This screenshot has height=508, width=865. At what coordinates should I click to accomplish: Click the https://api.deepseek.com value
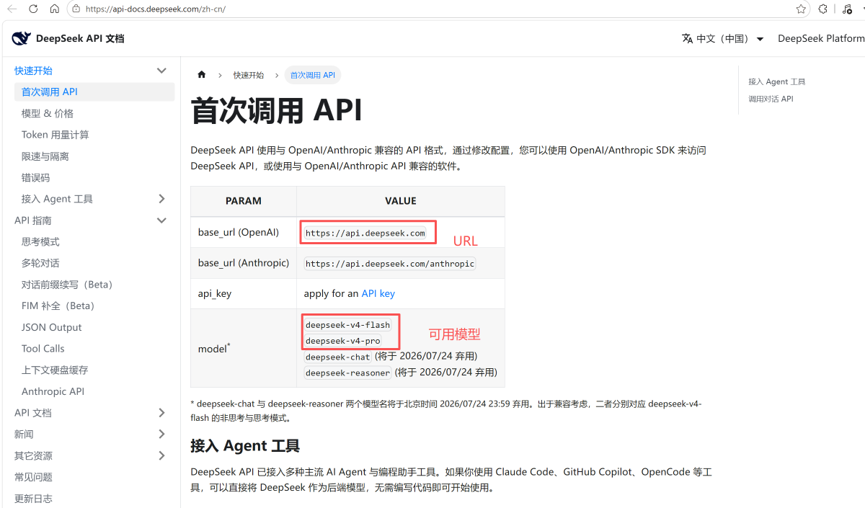coord(365,233)
